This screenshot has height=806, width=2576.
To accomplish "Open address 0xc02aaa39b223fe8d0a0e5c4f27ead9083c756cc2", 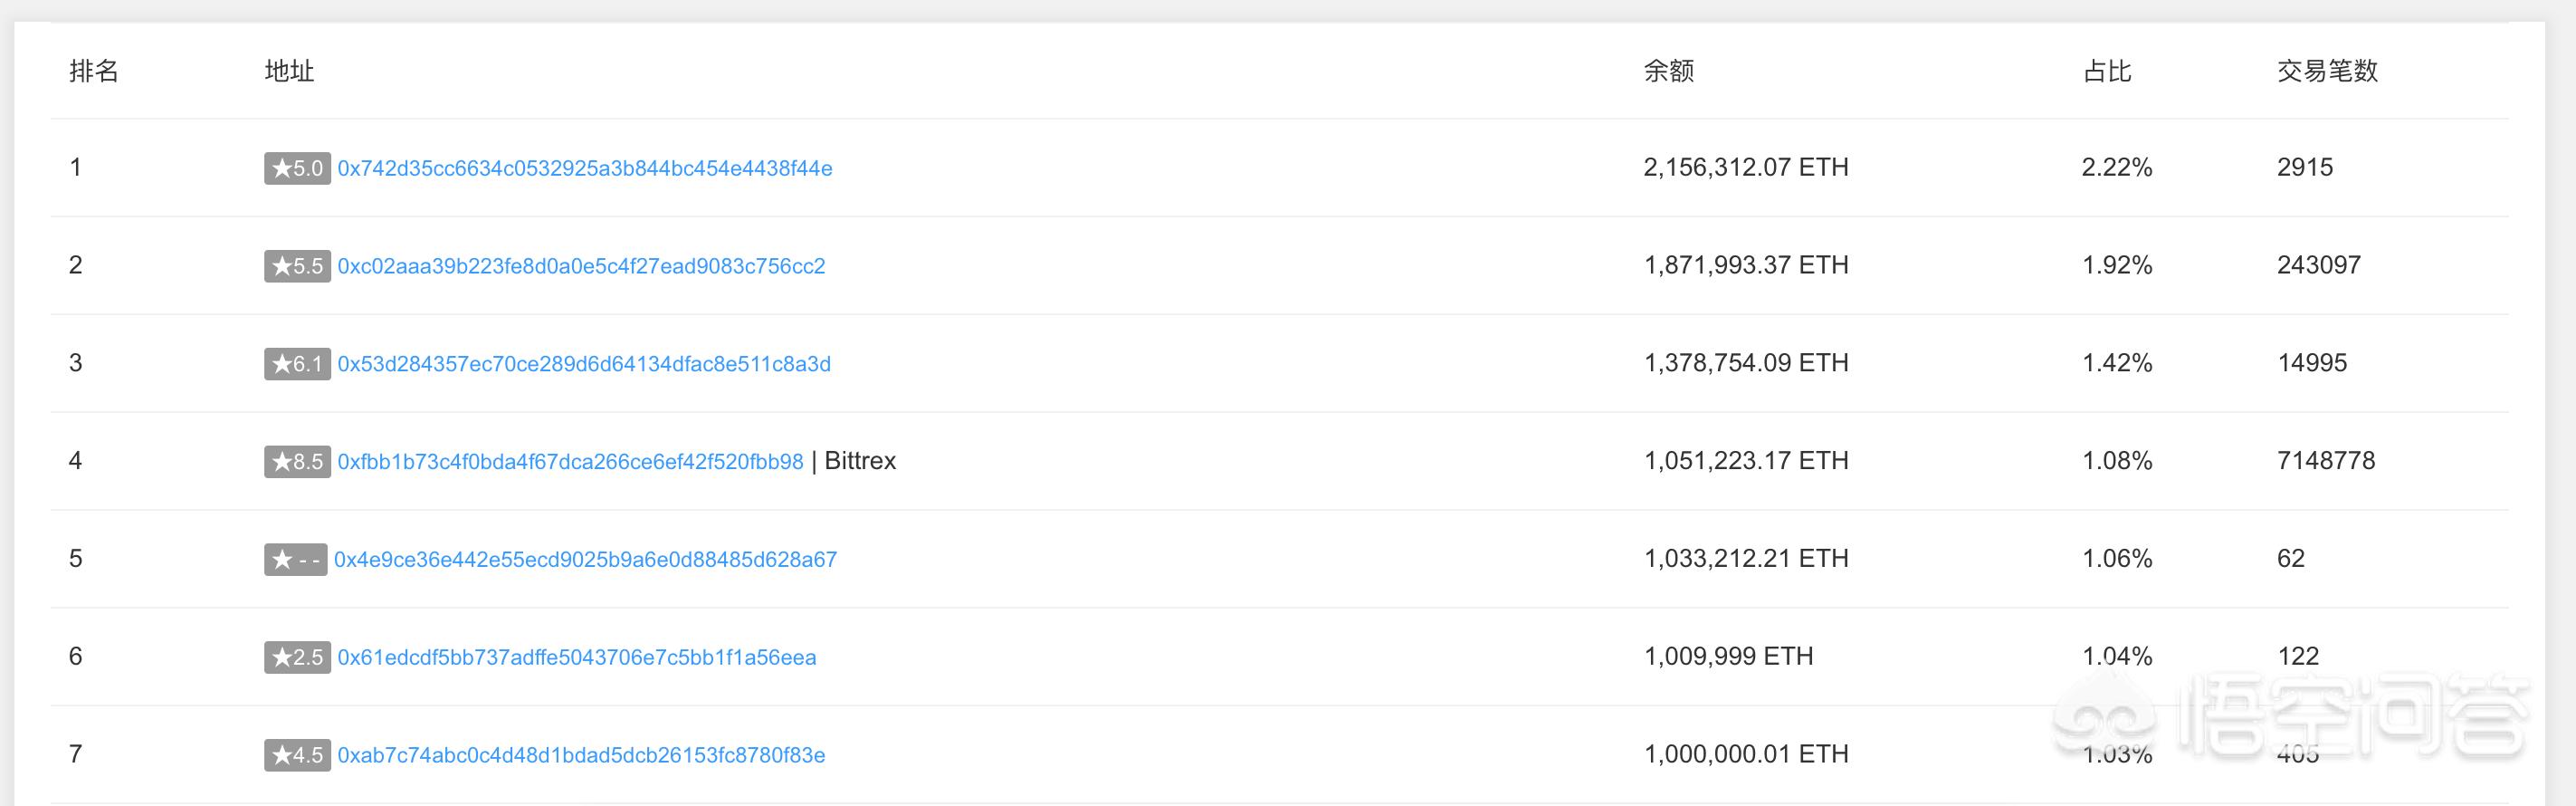I will (583, 265).
